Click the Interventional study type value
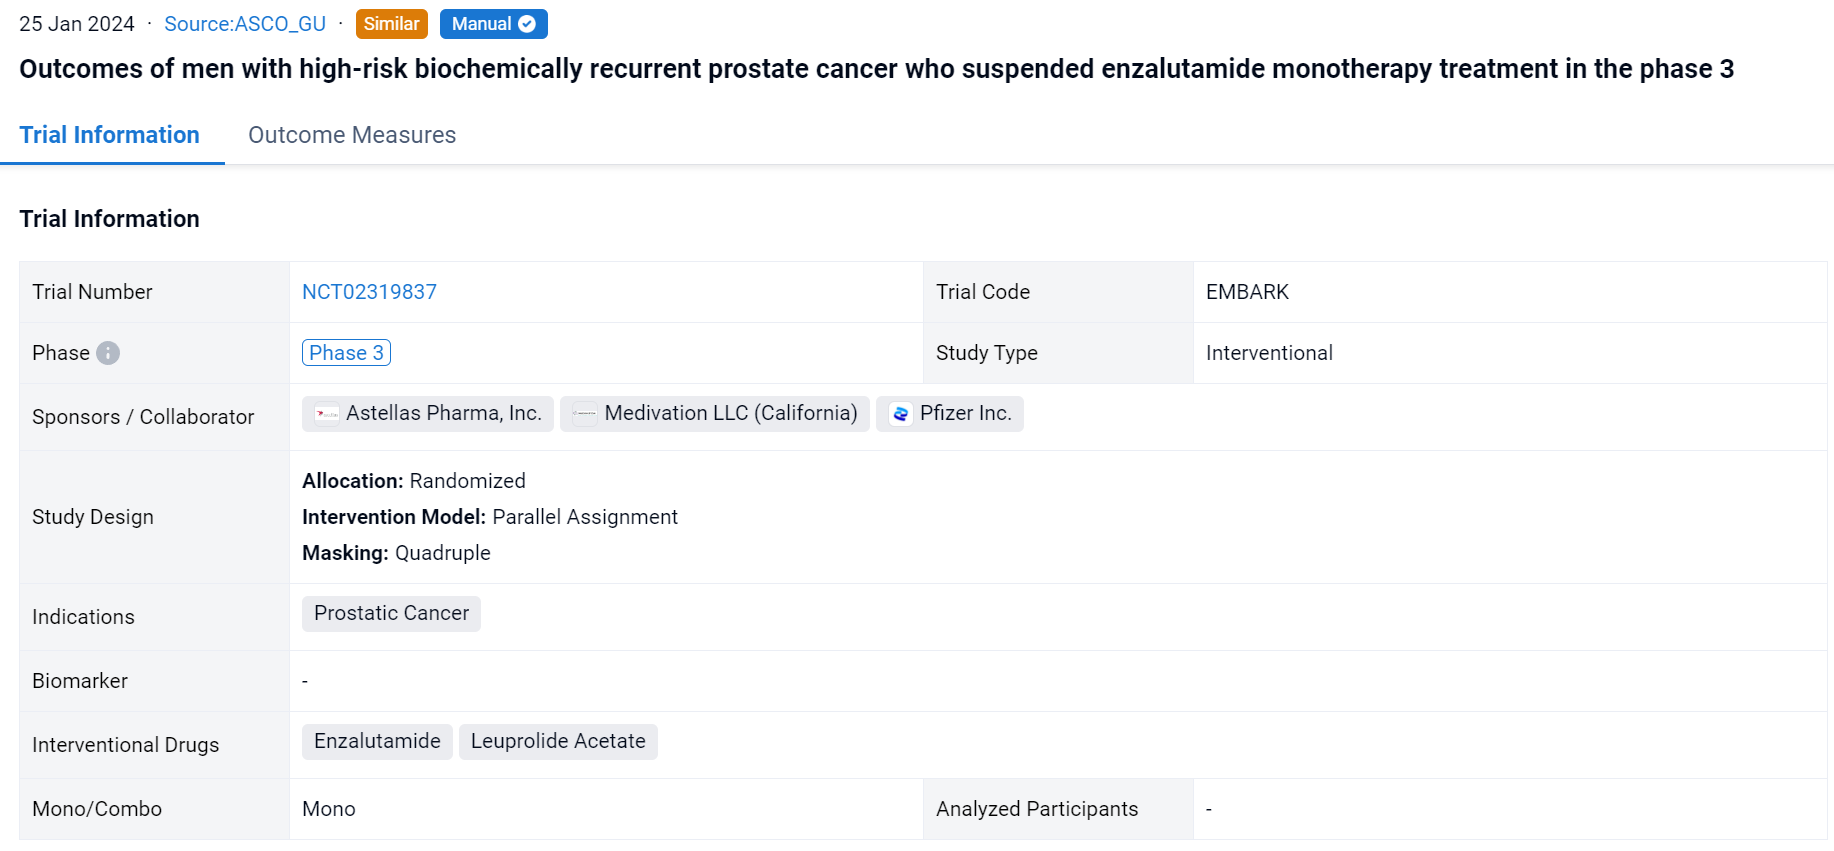The height and width of the screenshot is (851, 1834). [x=1269, y=353]
